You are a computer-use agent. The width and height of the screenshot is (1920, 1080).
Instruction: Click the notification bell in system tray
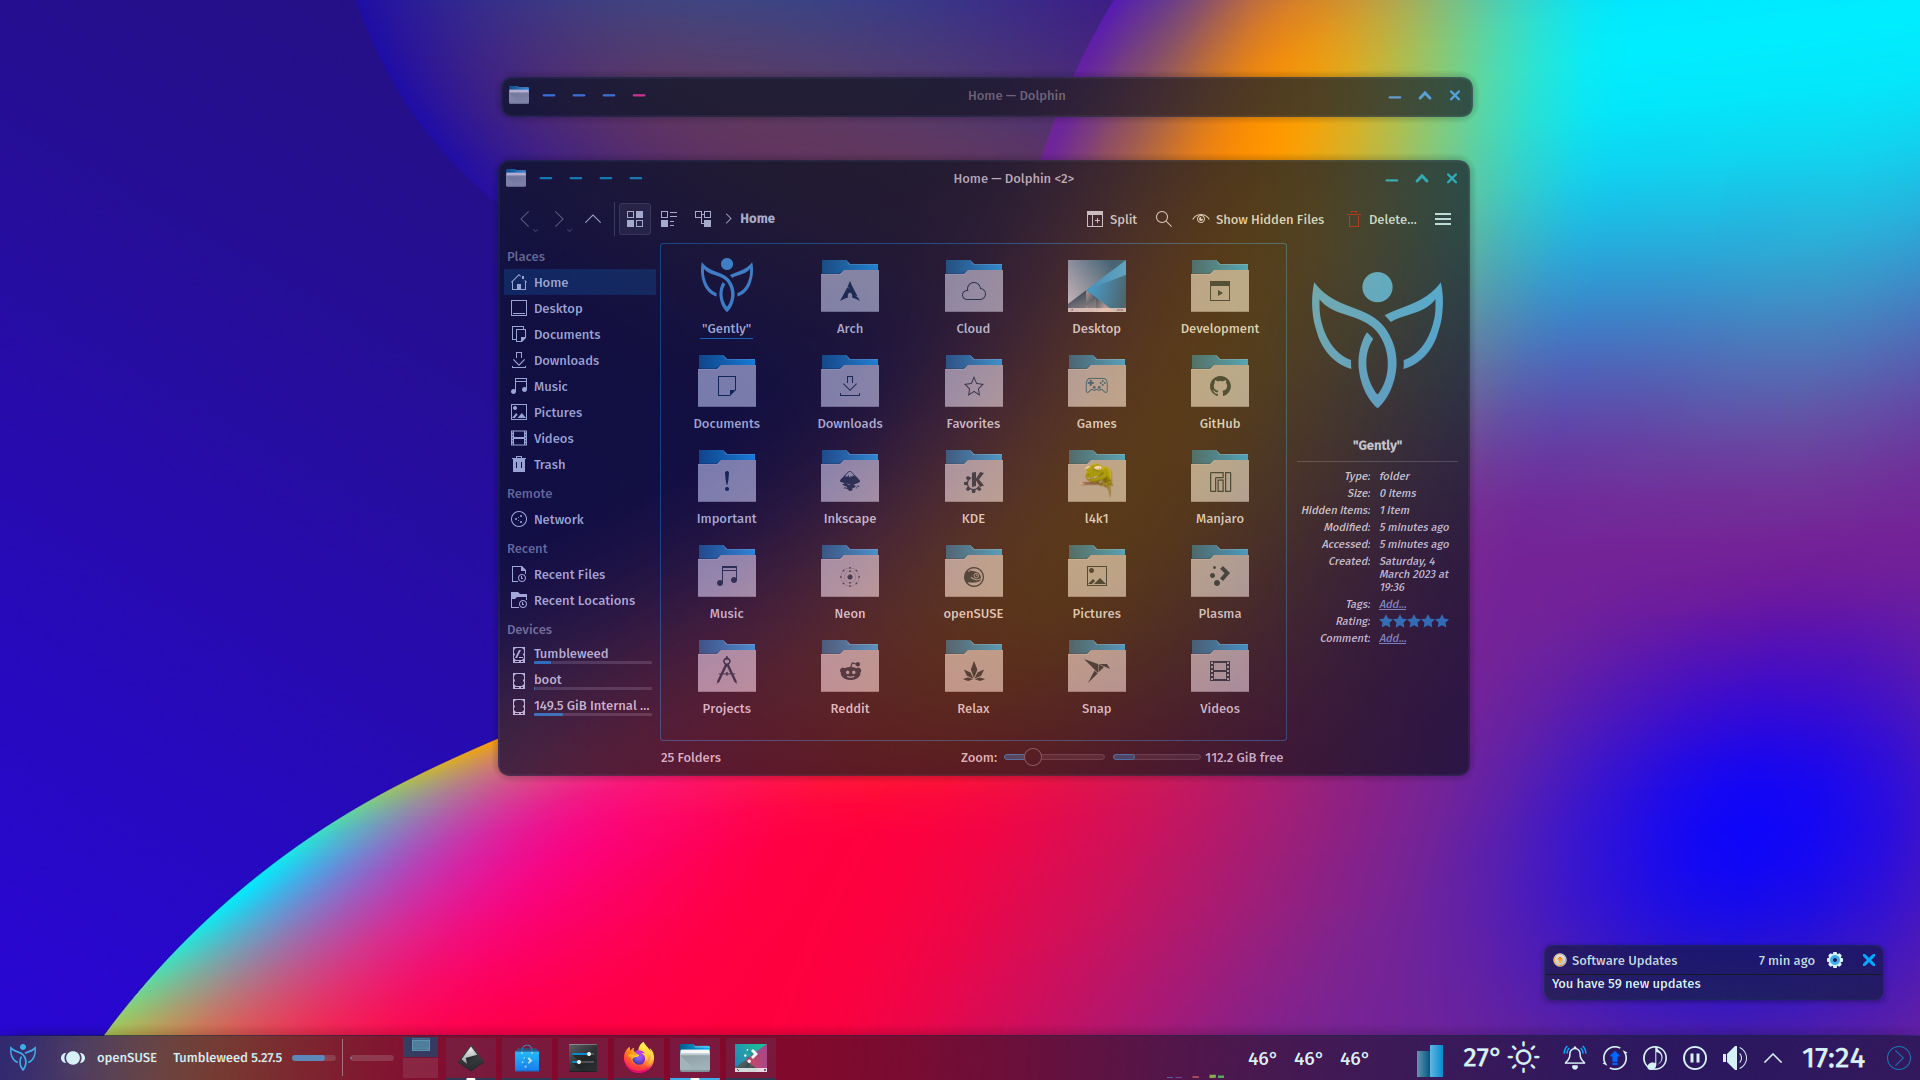[x=1574, y=1057]
